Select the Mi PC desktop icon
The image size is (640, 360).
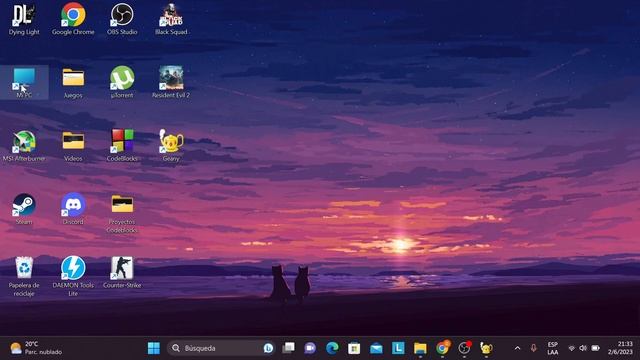point(24,83)
